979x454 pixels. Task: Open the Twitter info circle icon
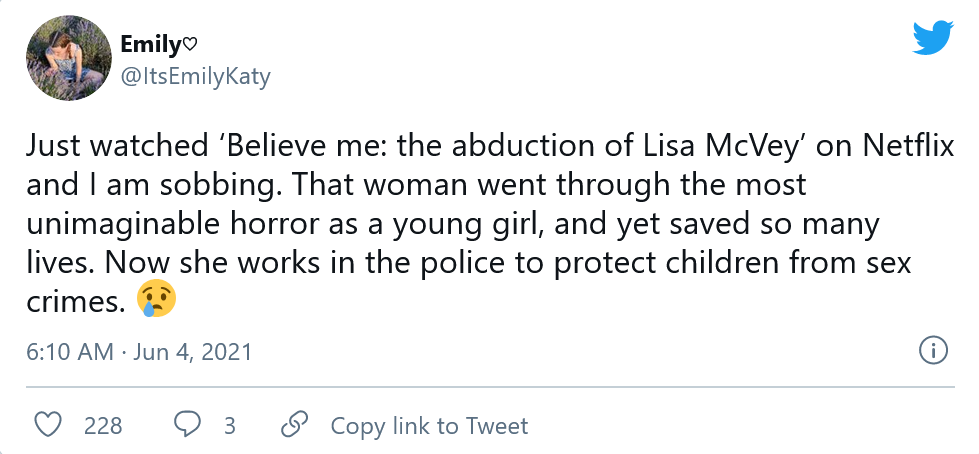934,351
